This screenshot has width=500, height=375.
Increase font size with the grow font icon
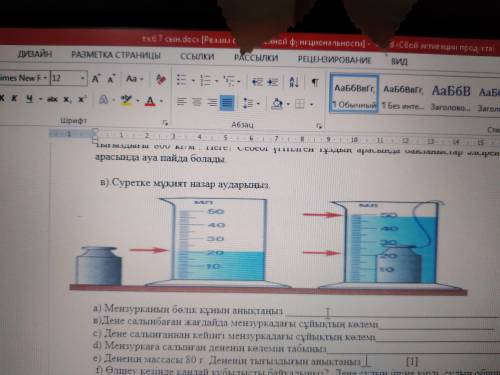tap(96, 79)
